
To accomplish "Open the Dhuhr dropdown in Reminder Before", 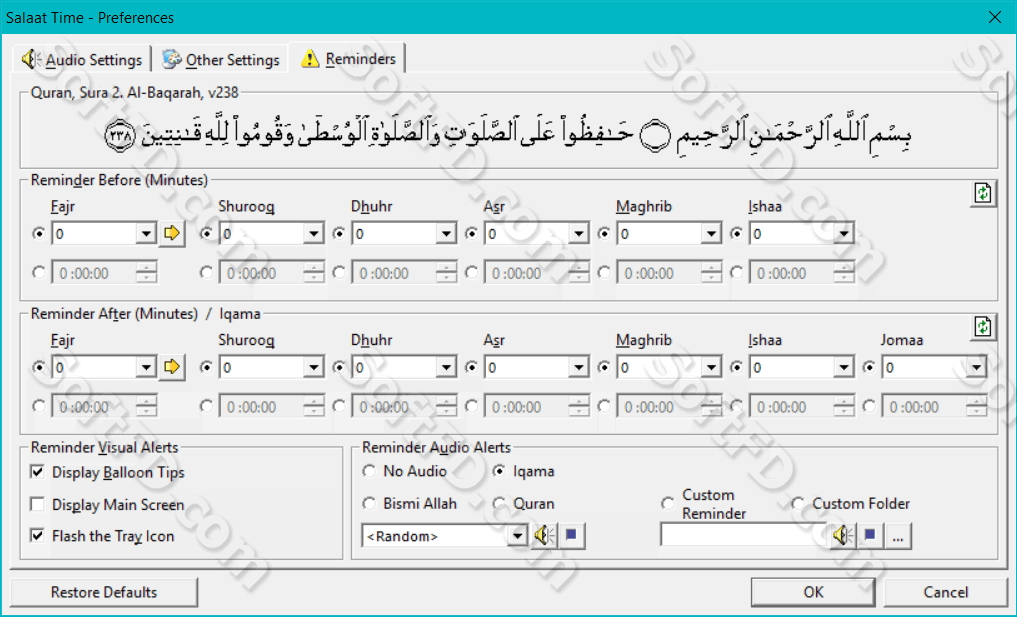I will [x=446, y=234].
